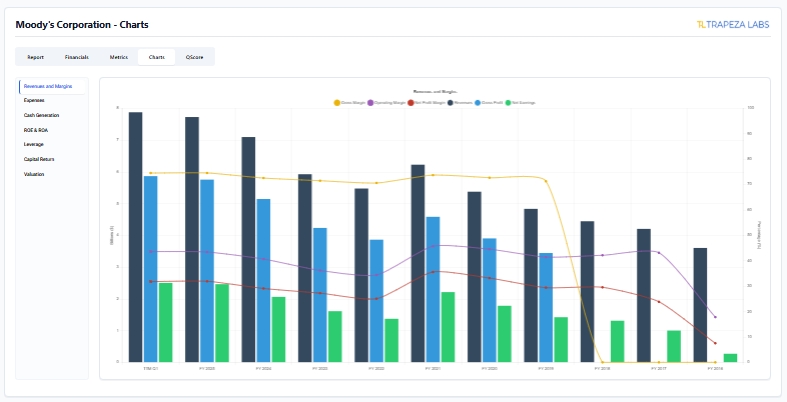Click the Gross Margin point at FY 2019
The image size is (787, 402).
click(546, 181)
